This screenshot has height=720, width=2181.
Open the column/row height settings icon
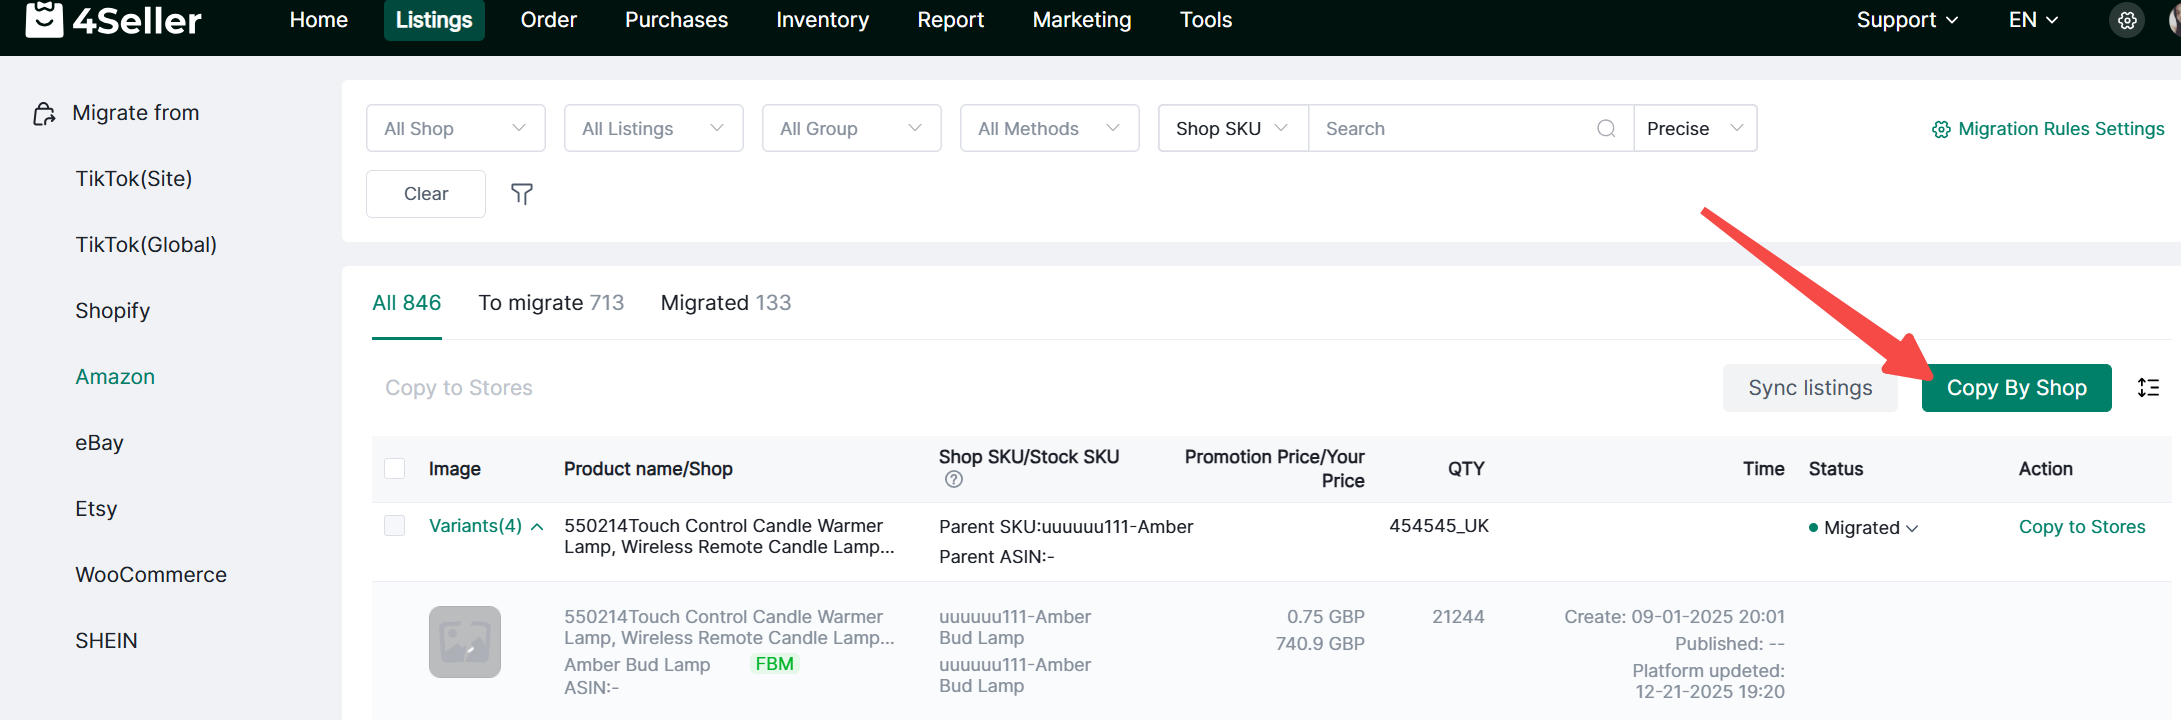2148,388
